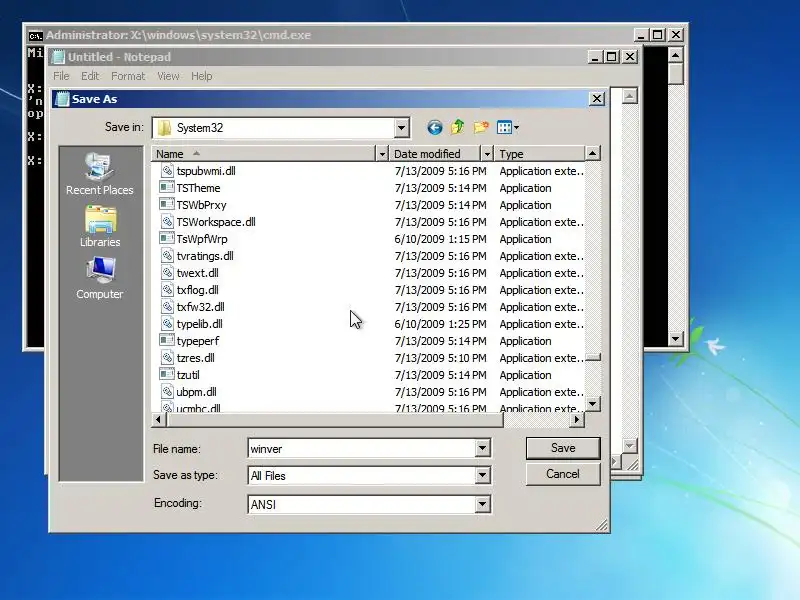
Task: Select the typelib.dll file icon
Action: point(167,323)
